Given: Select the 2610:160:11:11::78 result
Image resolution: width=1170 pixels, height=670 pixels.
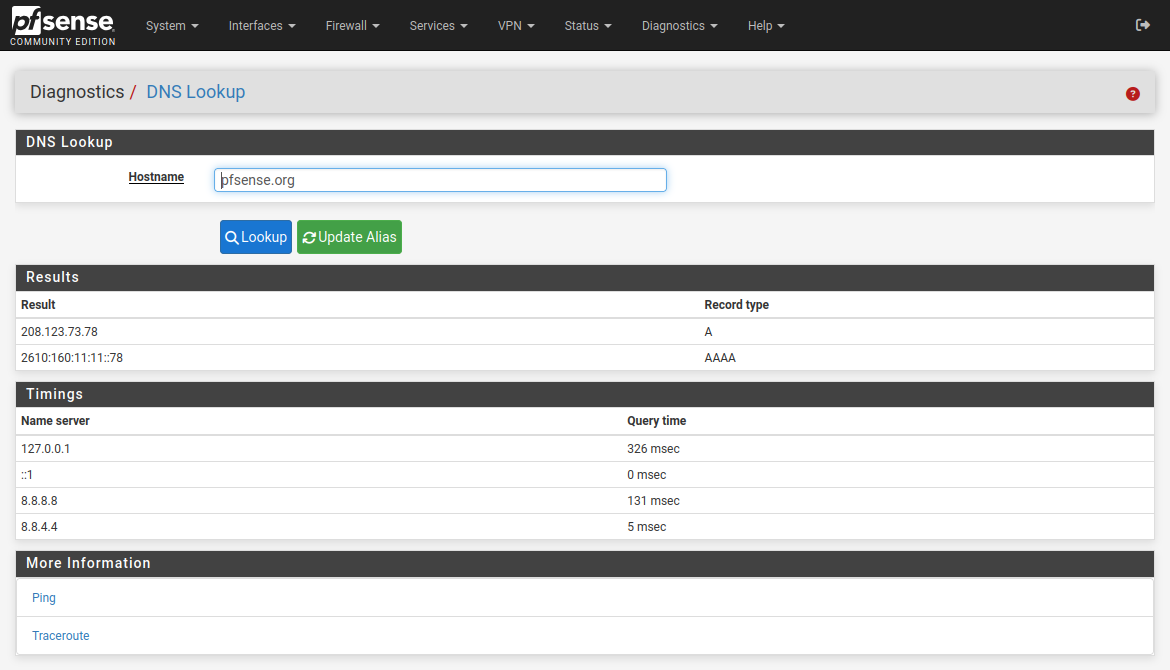Looking at the screenshot, I should [72, 357].
